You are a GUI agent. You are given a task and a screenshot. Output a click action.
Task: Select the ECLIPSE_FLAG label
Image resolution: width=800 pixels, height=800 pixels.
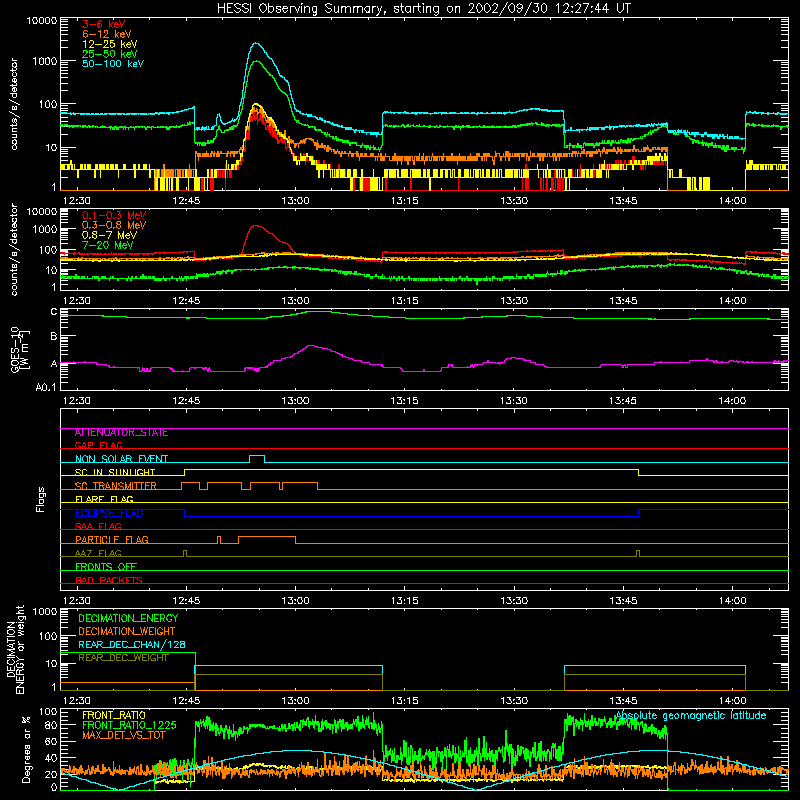click(109, 513)
